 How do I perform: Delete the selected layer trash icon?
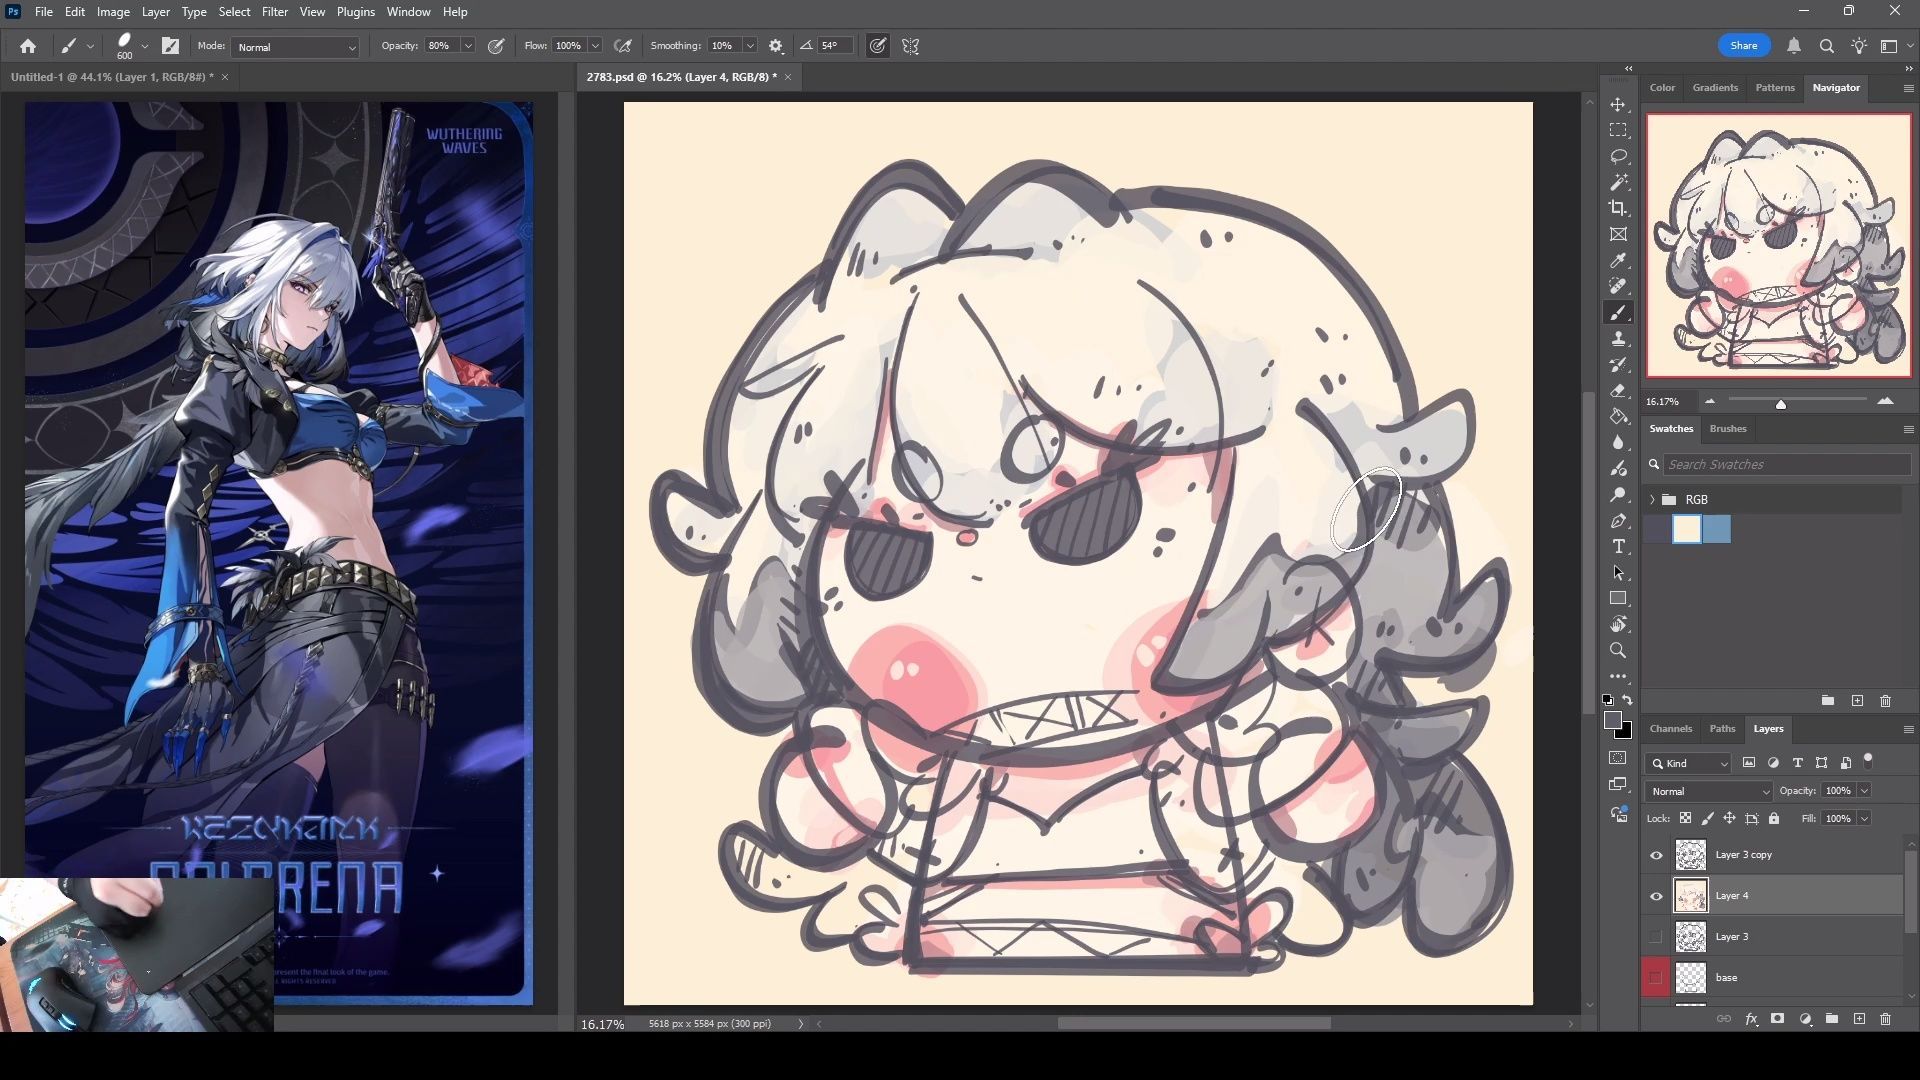pyautogui.click(x=1885, y=1019)
